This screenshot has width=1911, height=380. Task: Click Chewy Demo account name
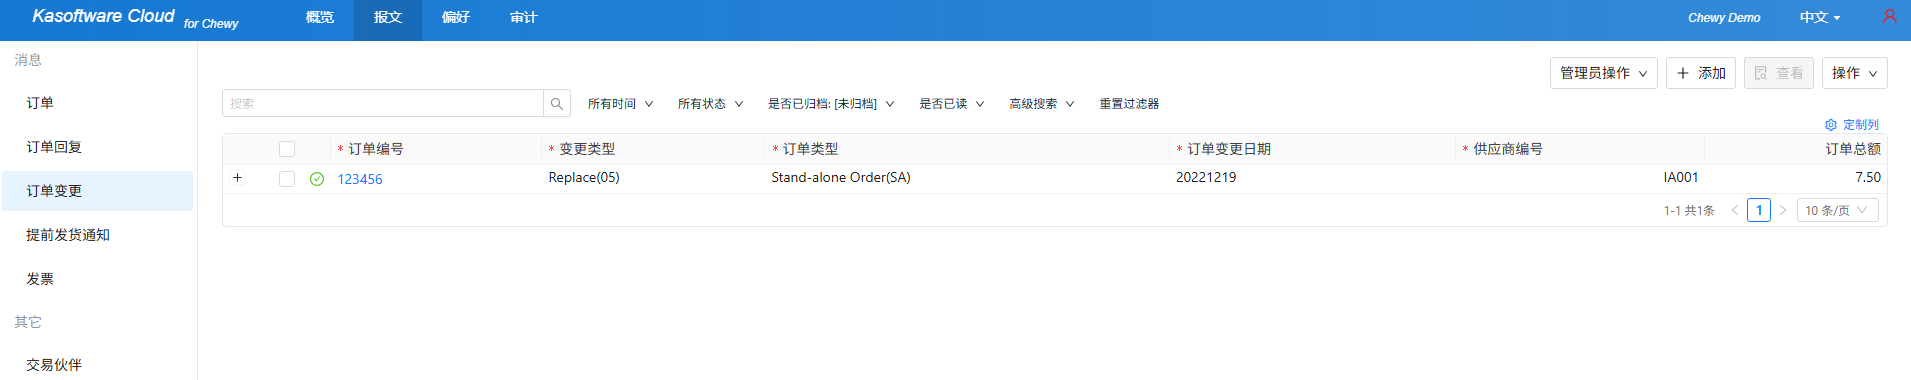(x=1724, y=18)
